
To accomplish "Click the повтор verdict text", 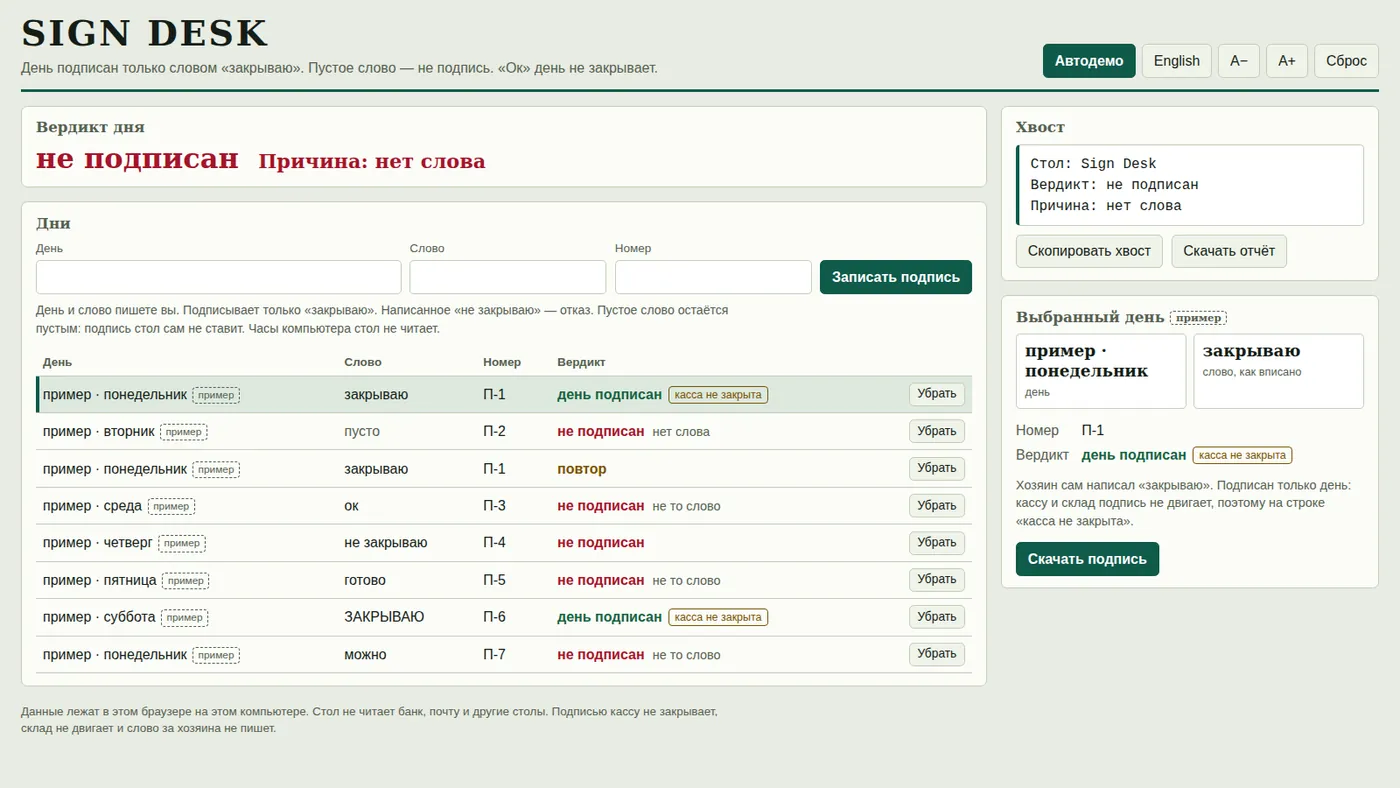I will point(582,469).
